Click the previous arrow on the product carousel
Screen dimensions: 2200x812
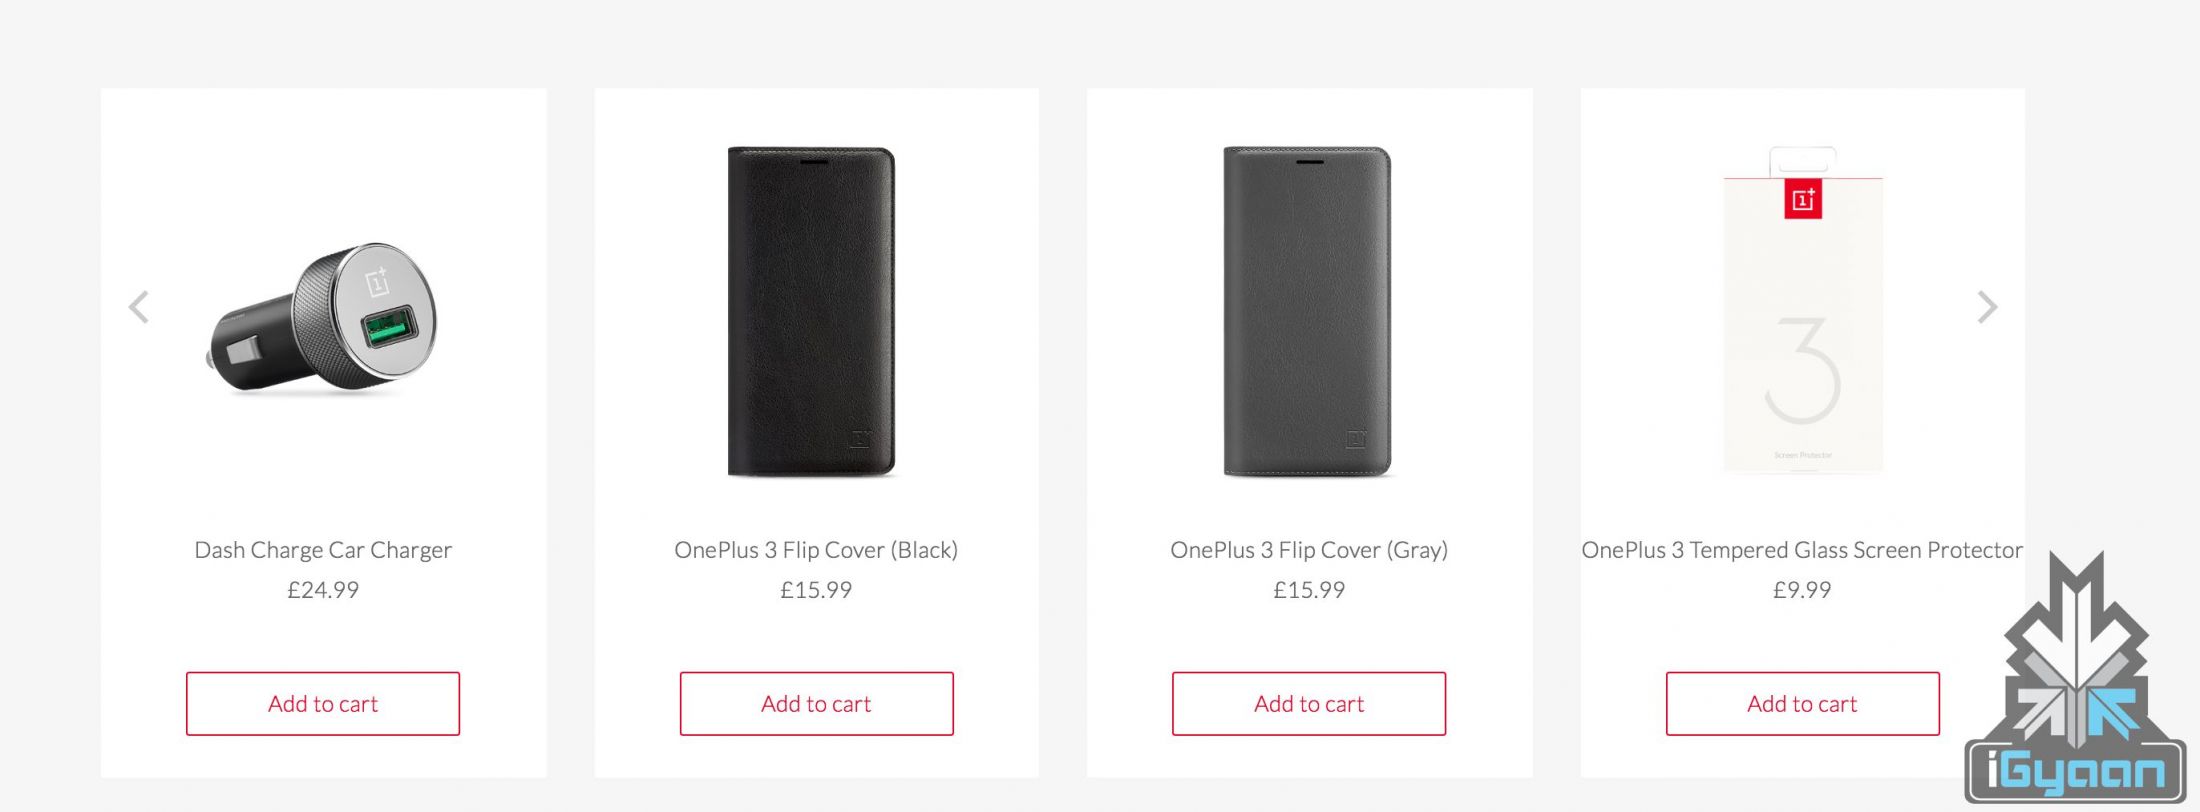[139, 307]
